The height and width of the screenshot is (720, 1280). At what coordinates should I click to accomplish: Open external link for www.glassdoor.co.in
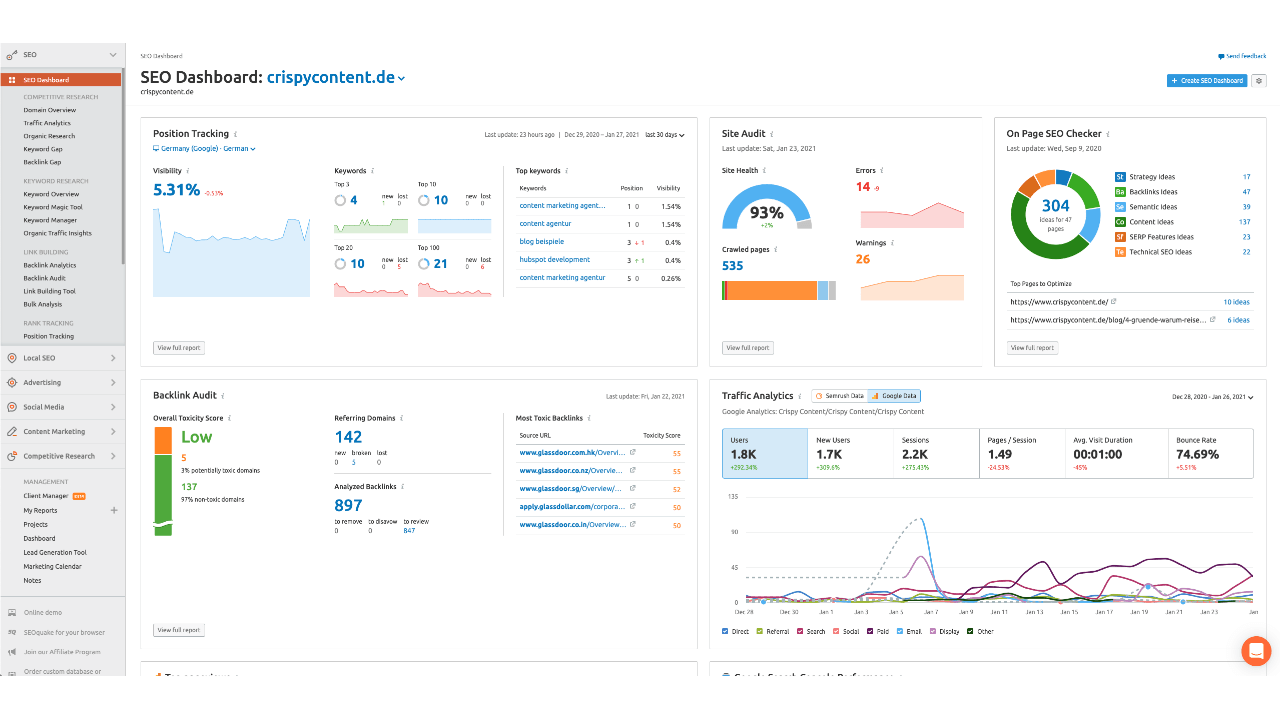[x=632, y=524]
